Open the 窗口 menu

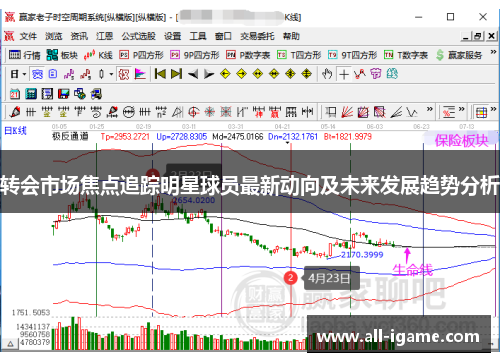223,36
